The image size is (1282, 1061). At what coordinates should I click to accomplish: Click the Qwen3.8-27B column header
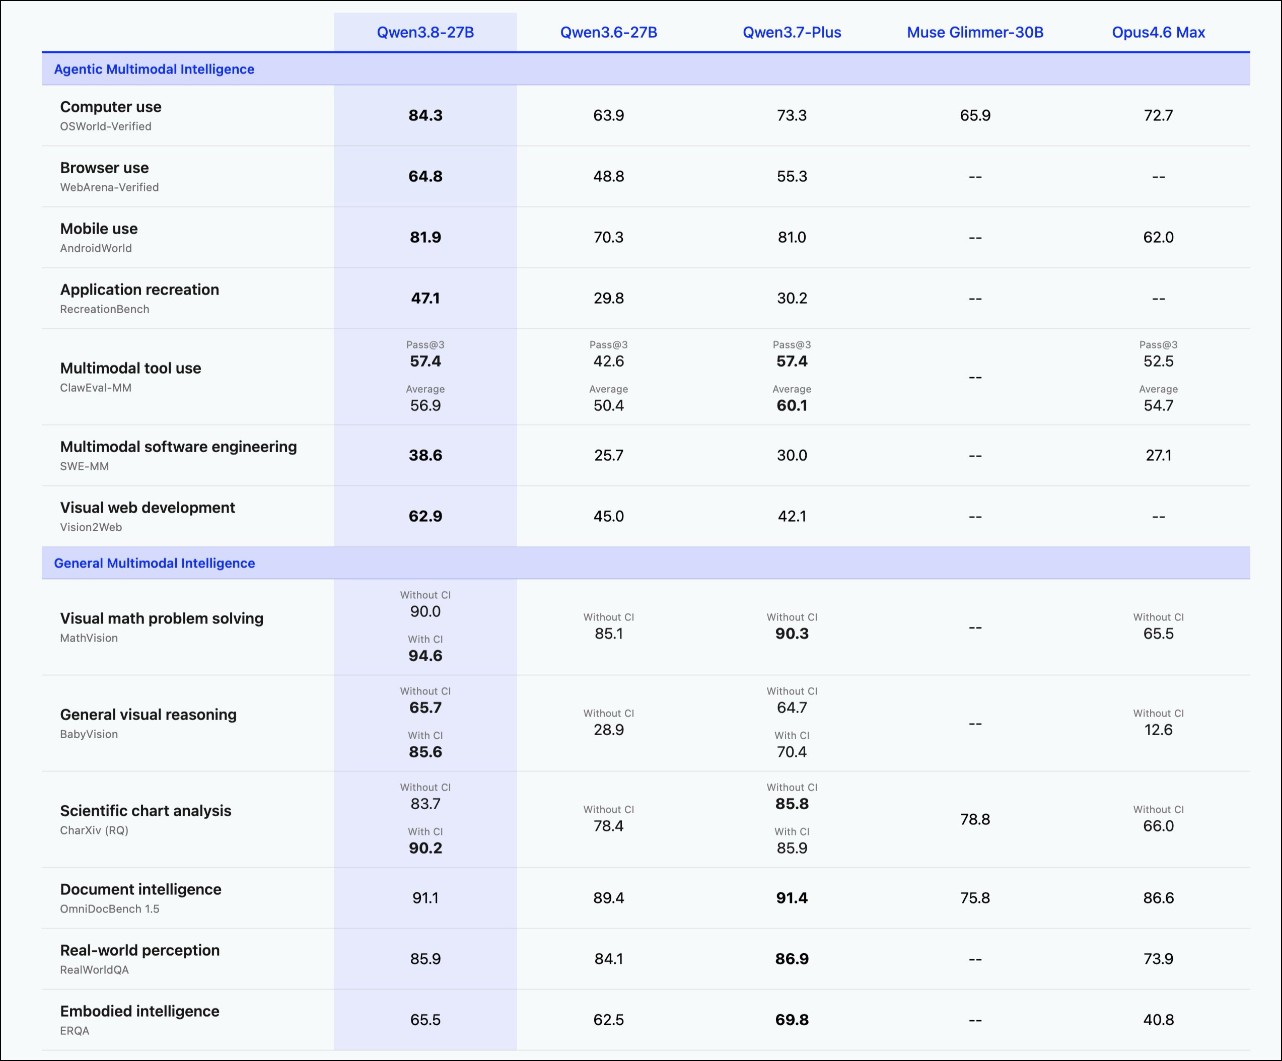point(425,32)
